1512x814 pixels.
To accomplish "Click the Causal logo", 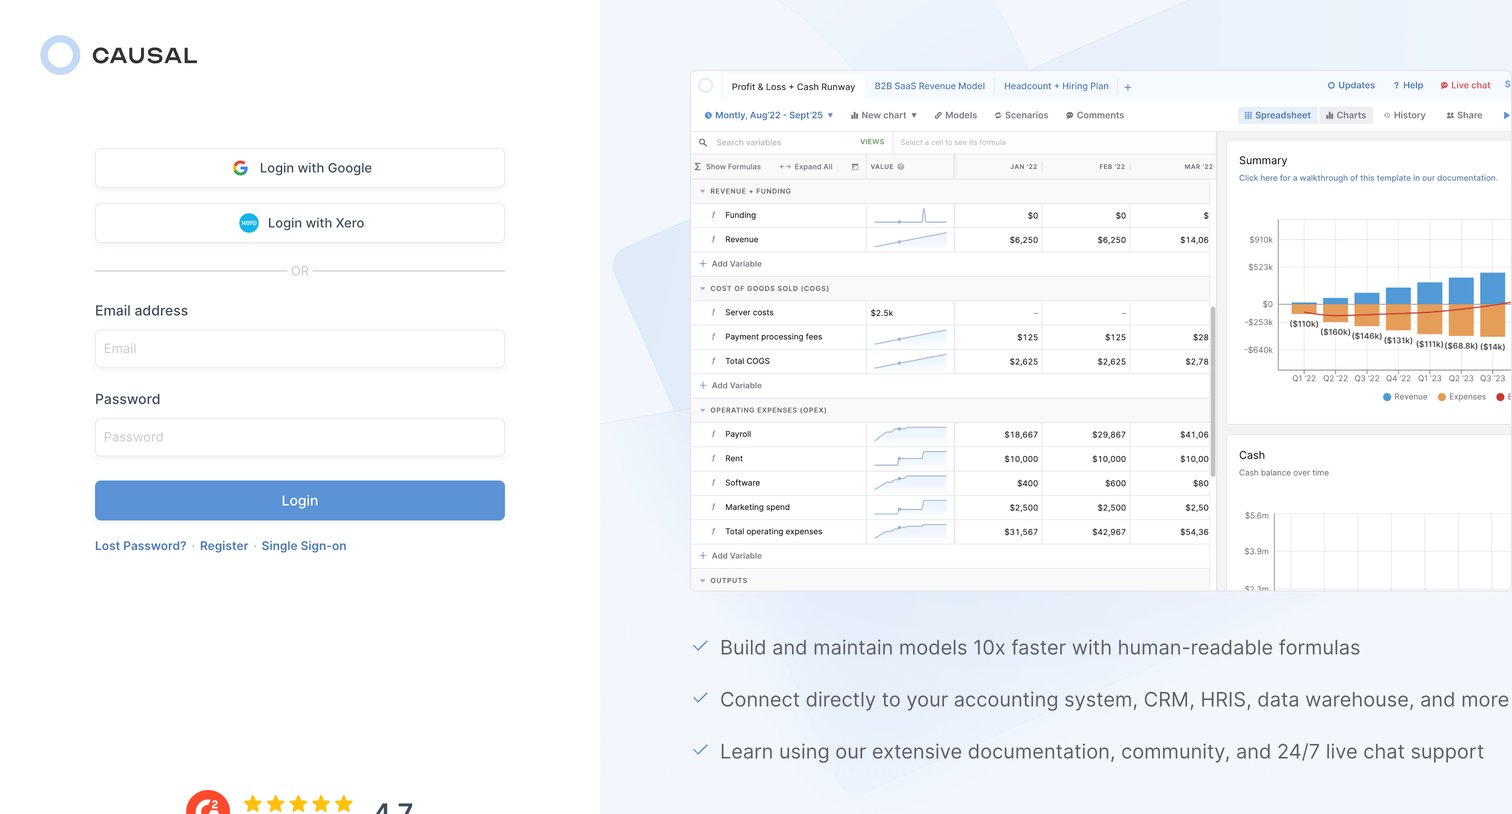I will coord(119,55).
